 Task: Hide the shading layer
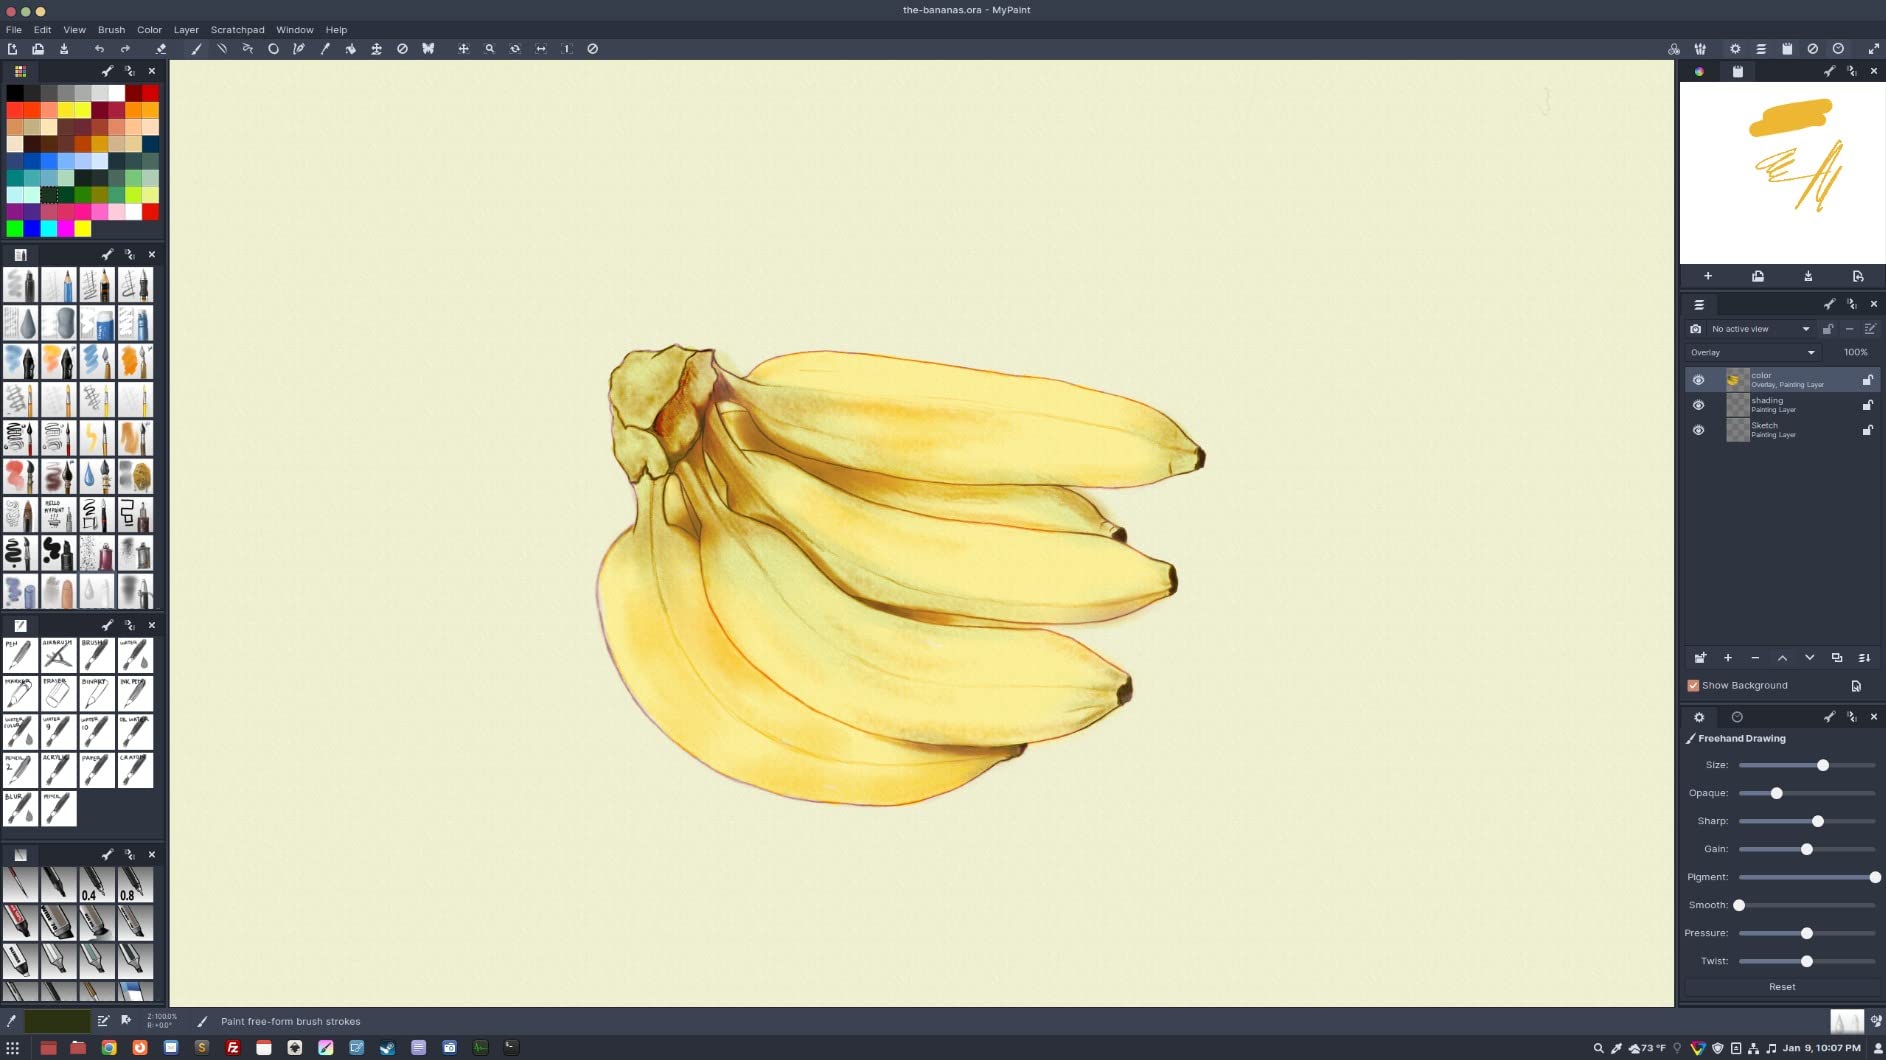click(x=1698, y=405)
